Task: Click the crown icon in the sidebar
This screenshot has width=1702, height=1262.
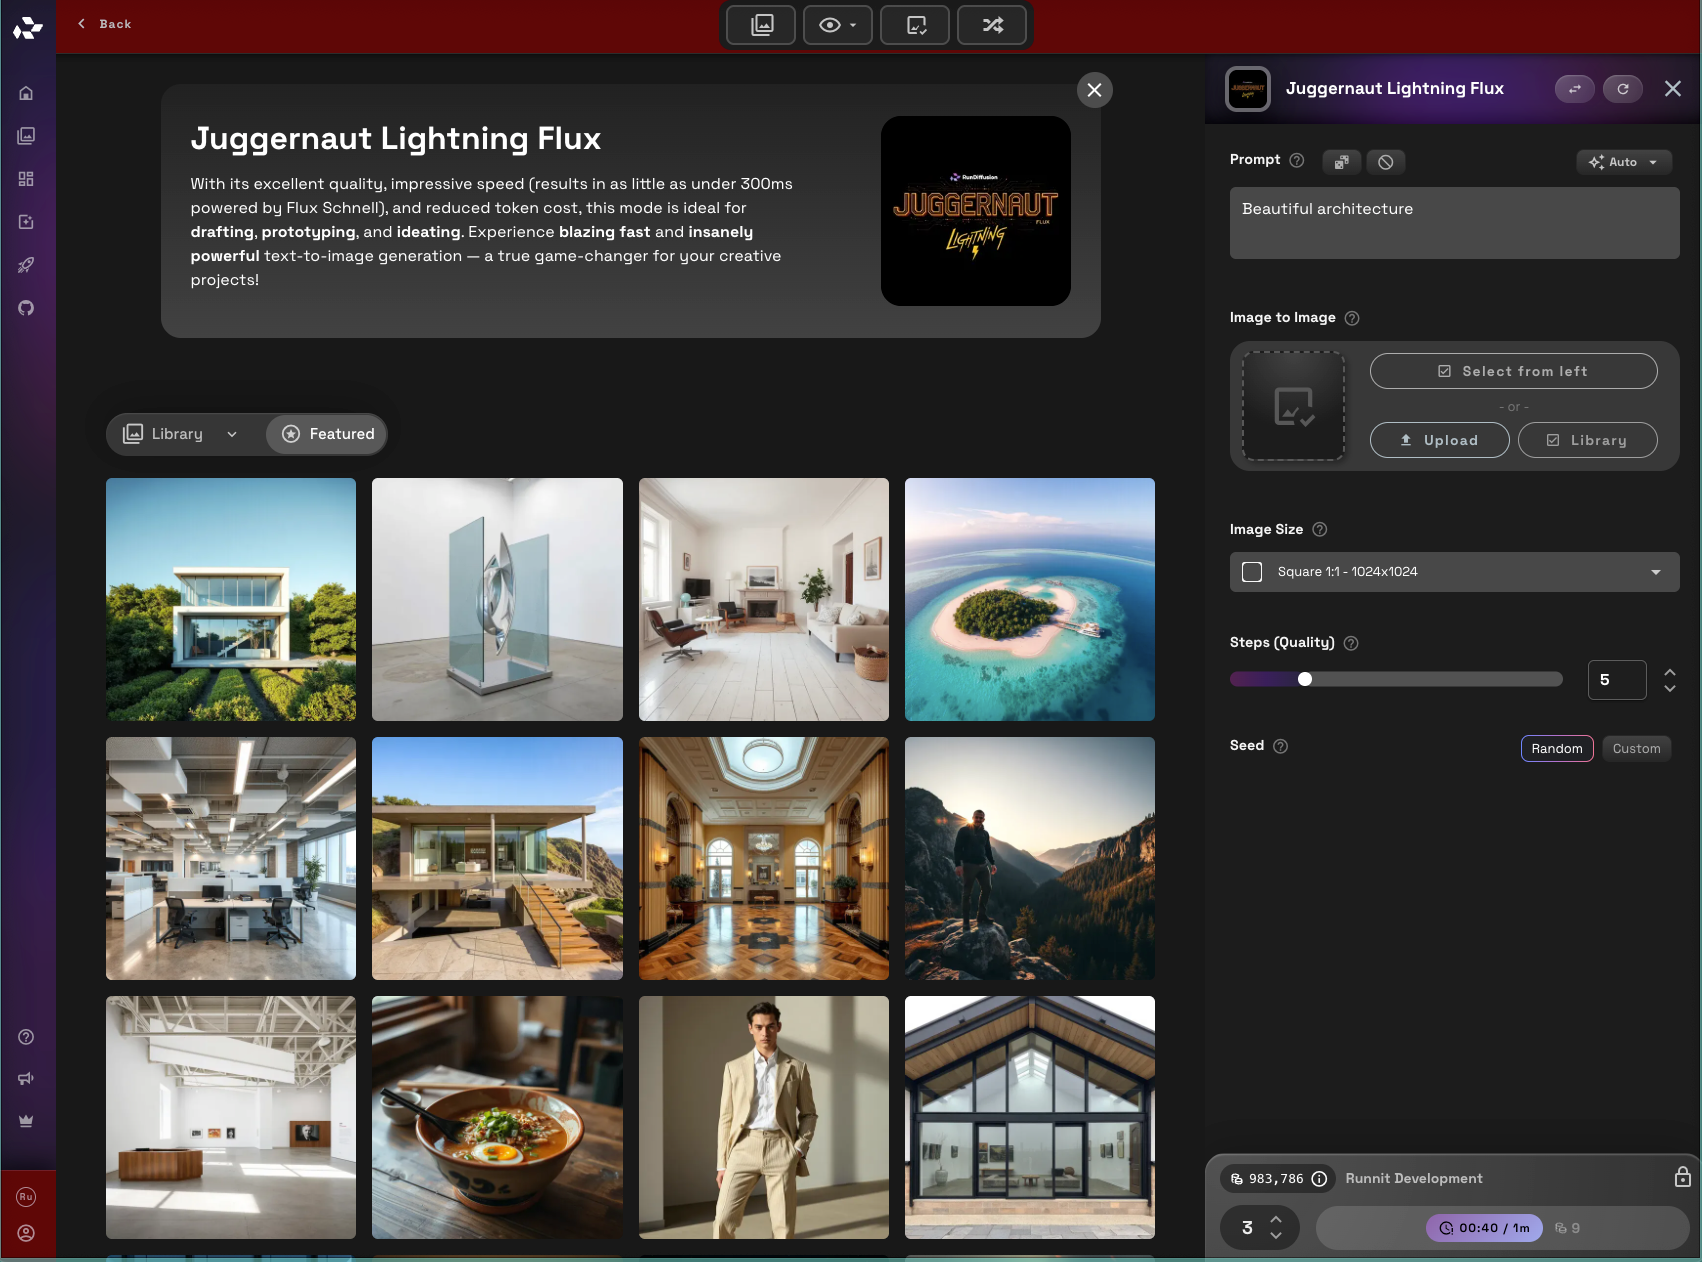Action: coord(26,1121)
